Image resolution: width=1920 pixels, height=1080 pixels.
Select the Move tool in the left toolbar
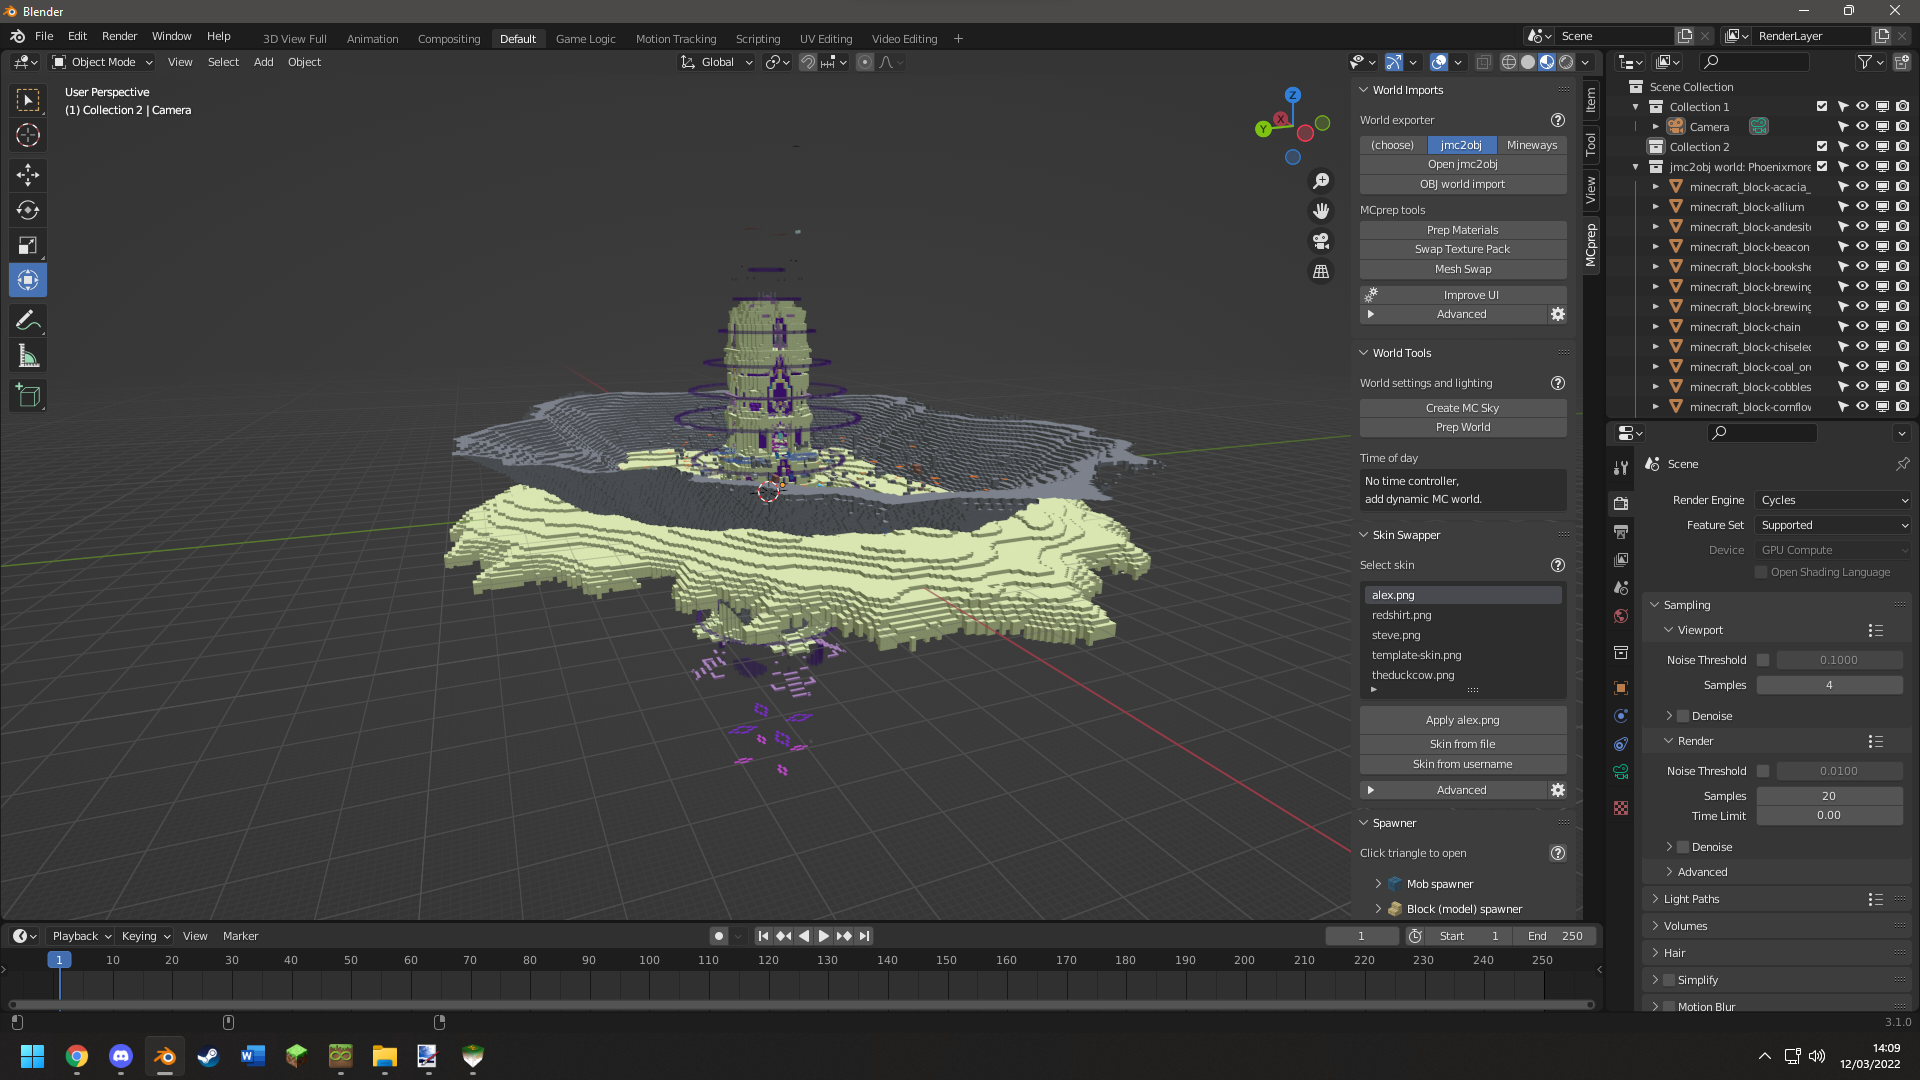tap(27, 175)
